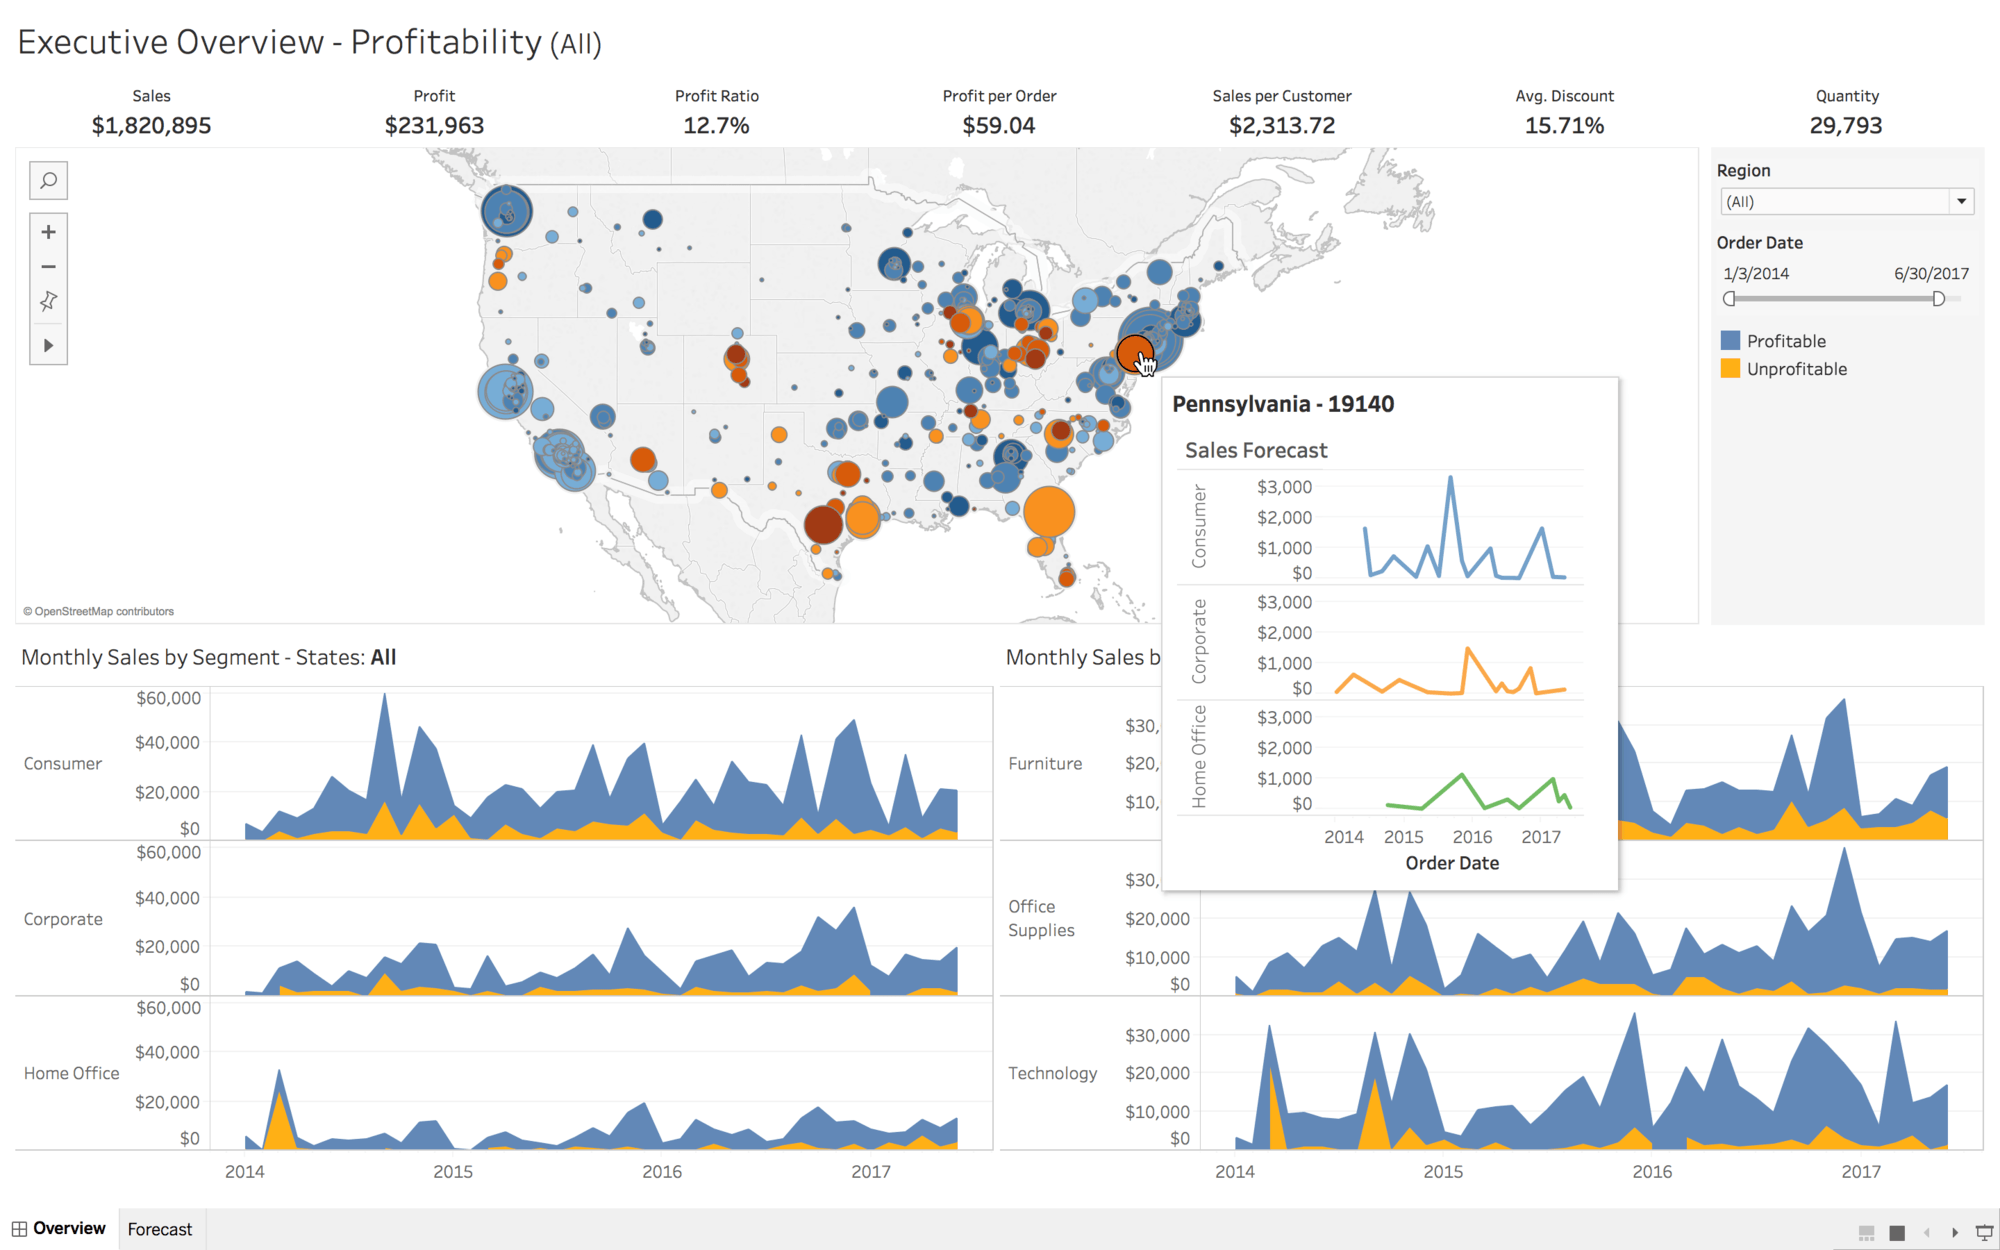
Task: Click the play arrow icon on map toolbar
Action: pos(52,346)
